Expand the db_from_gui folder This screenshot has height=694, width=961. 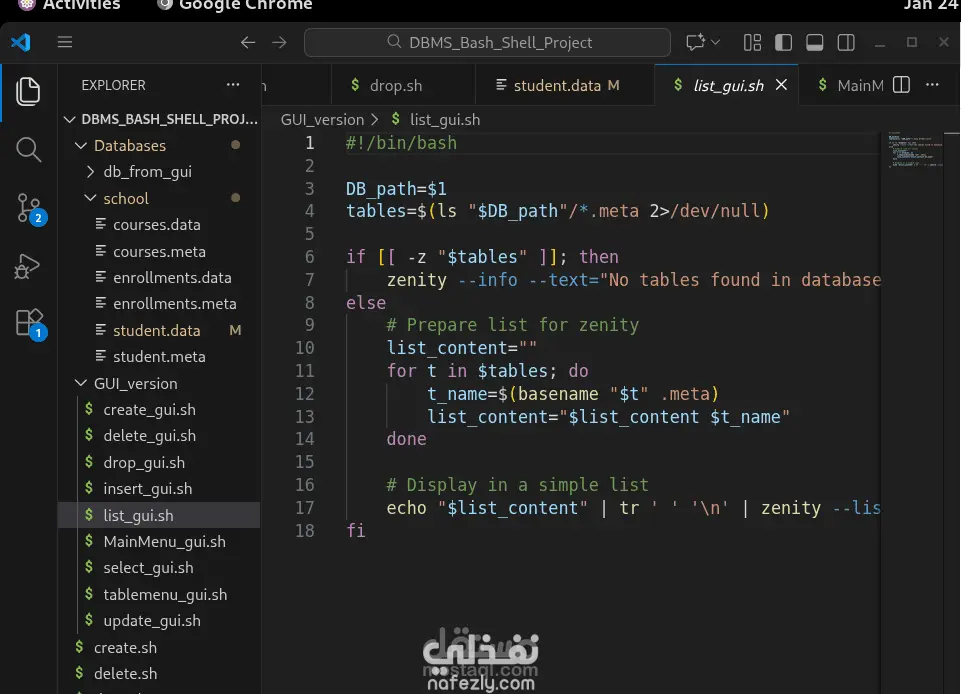(161, 172)
